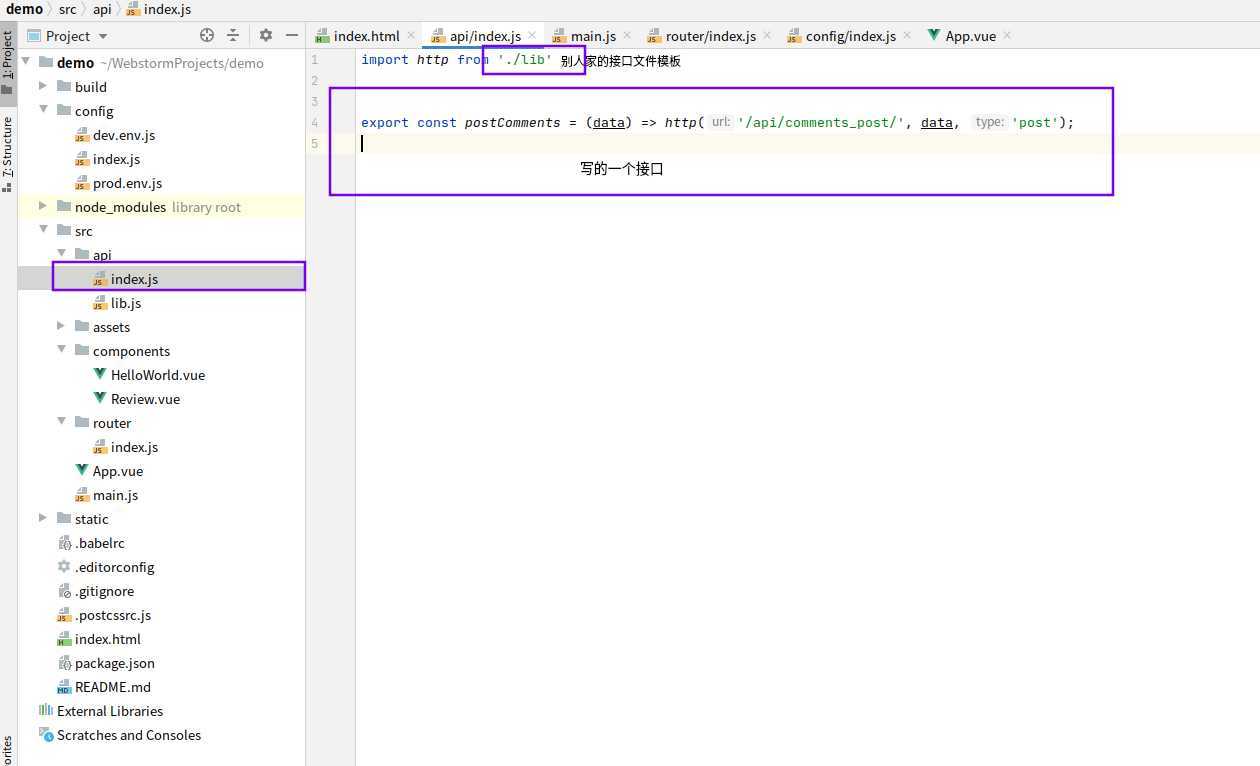Select README.md file
This screenshot has height=766, width=1260.
113,687
